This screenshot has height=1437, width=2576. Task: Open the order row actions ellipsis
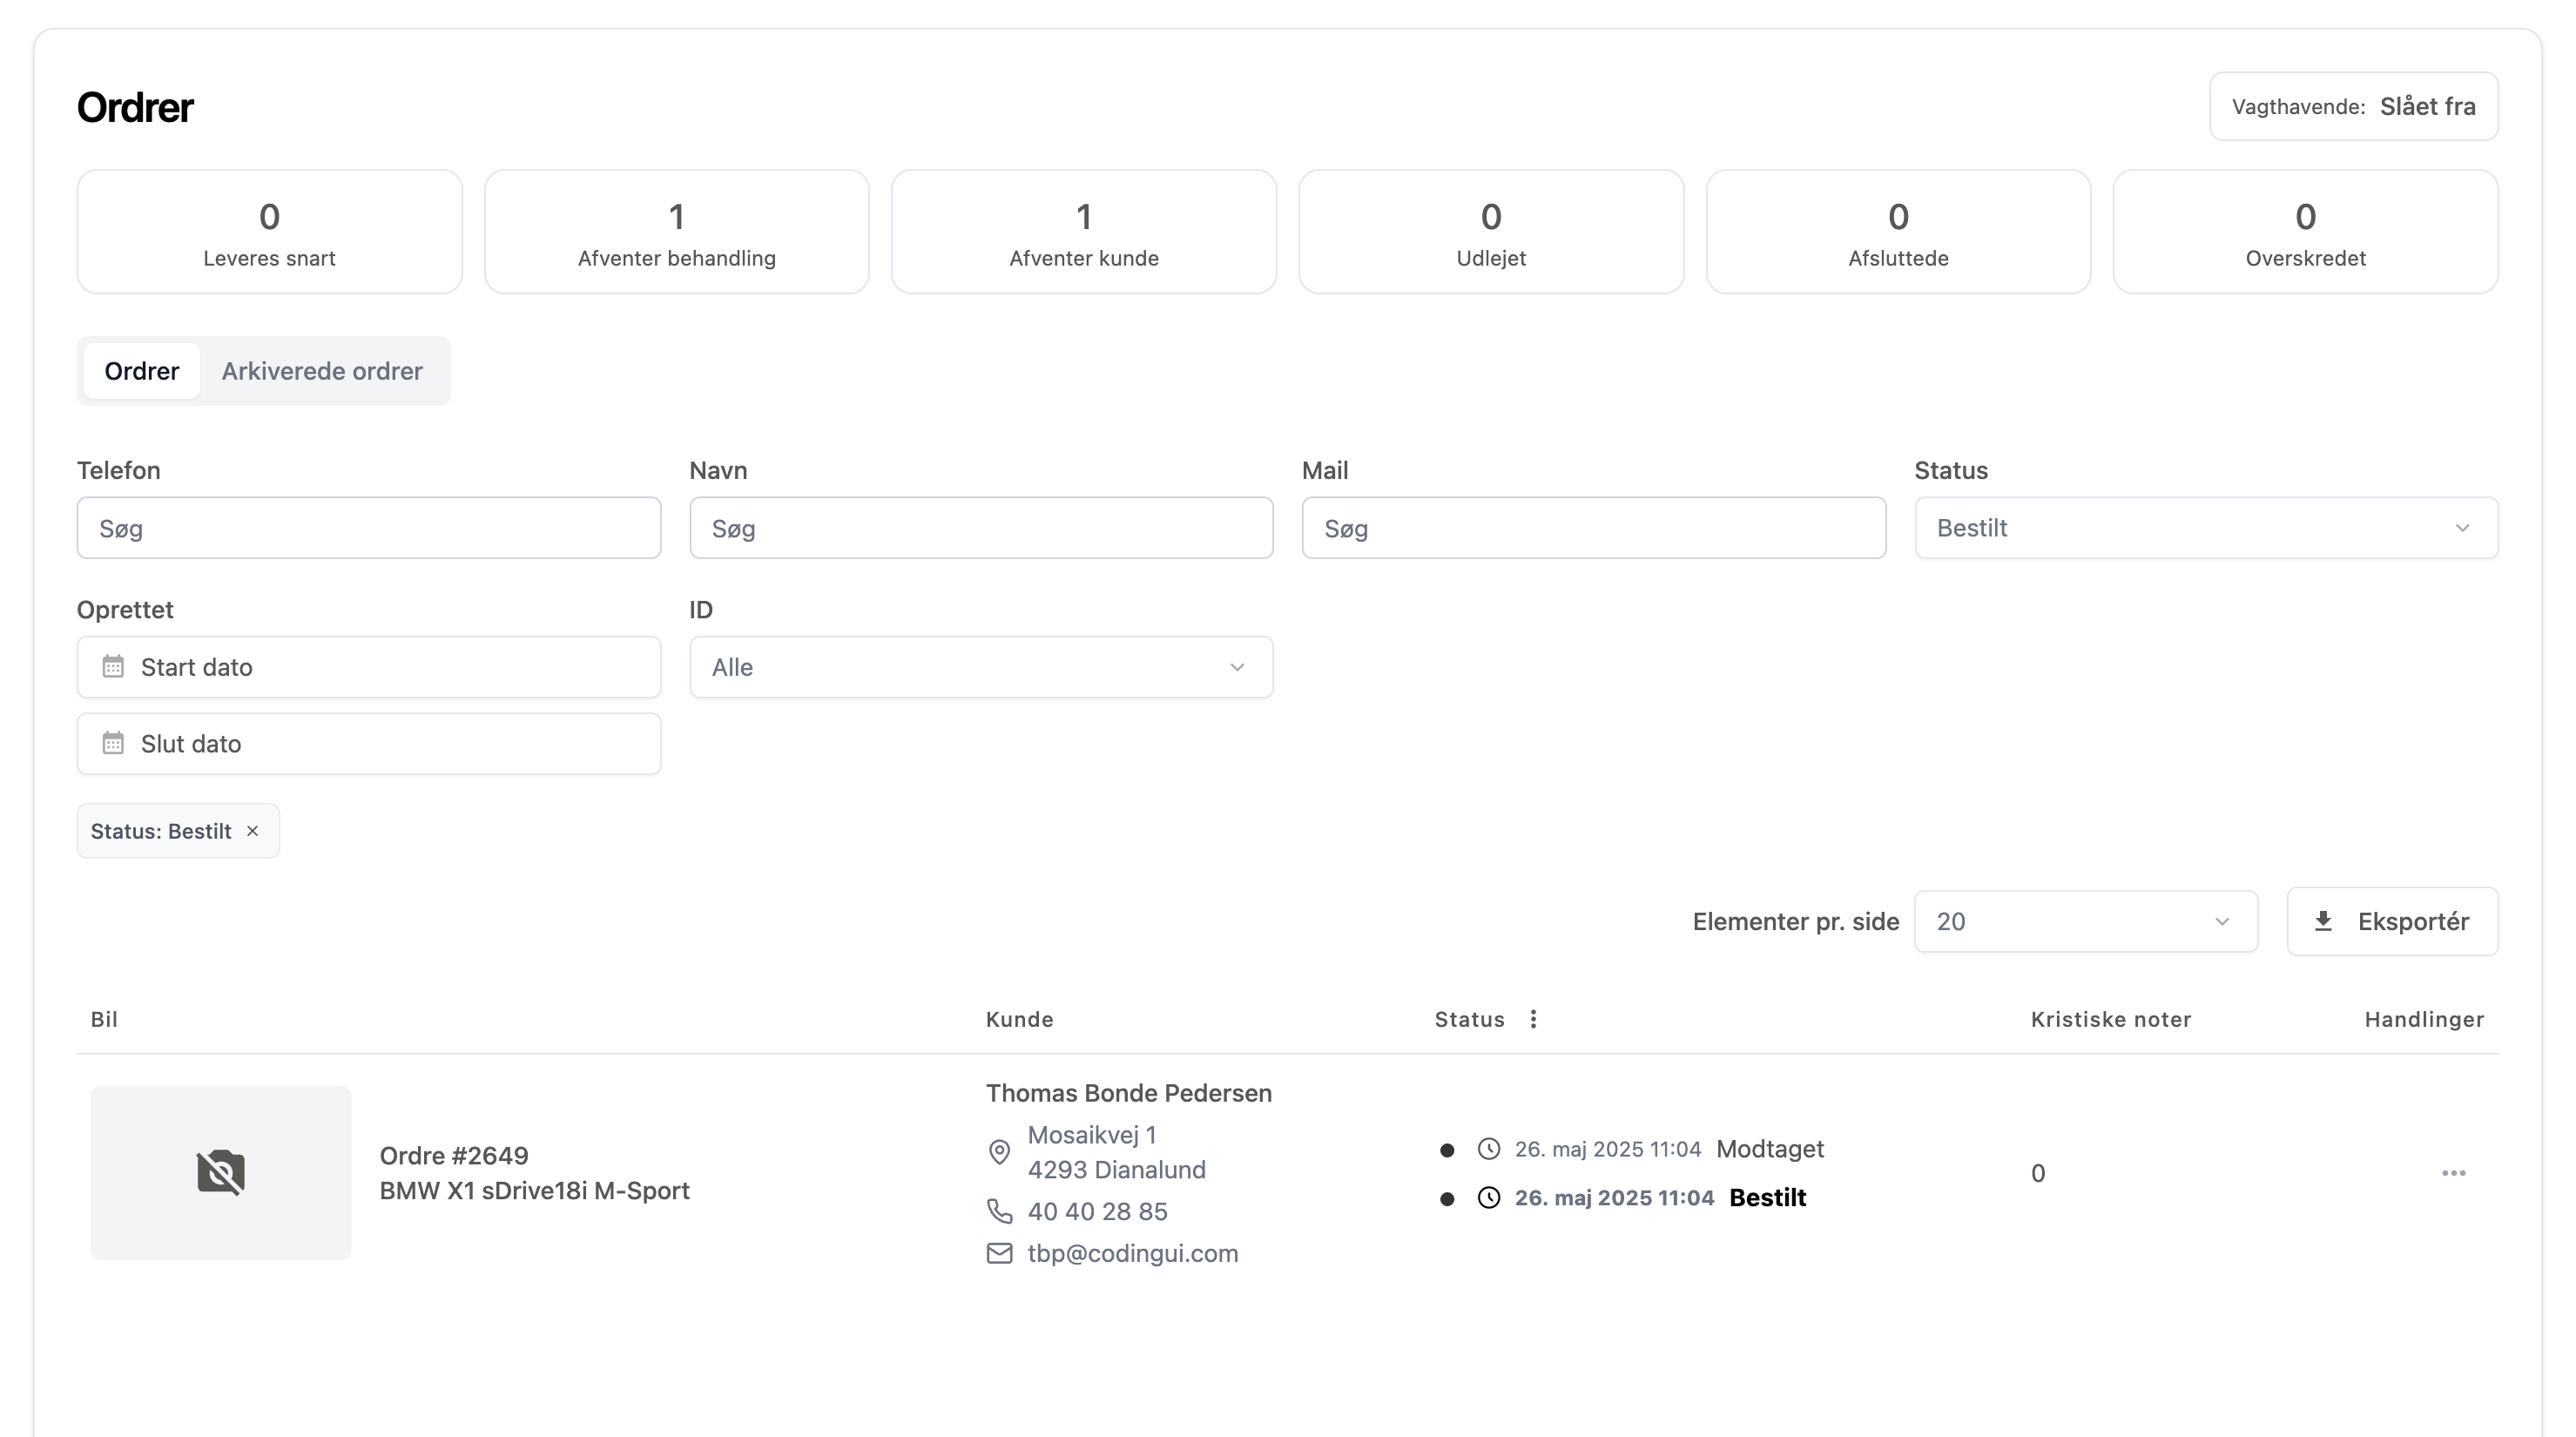(x=2453, y=1173)
